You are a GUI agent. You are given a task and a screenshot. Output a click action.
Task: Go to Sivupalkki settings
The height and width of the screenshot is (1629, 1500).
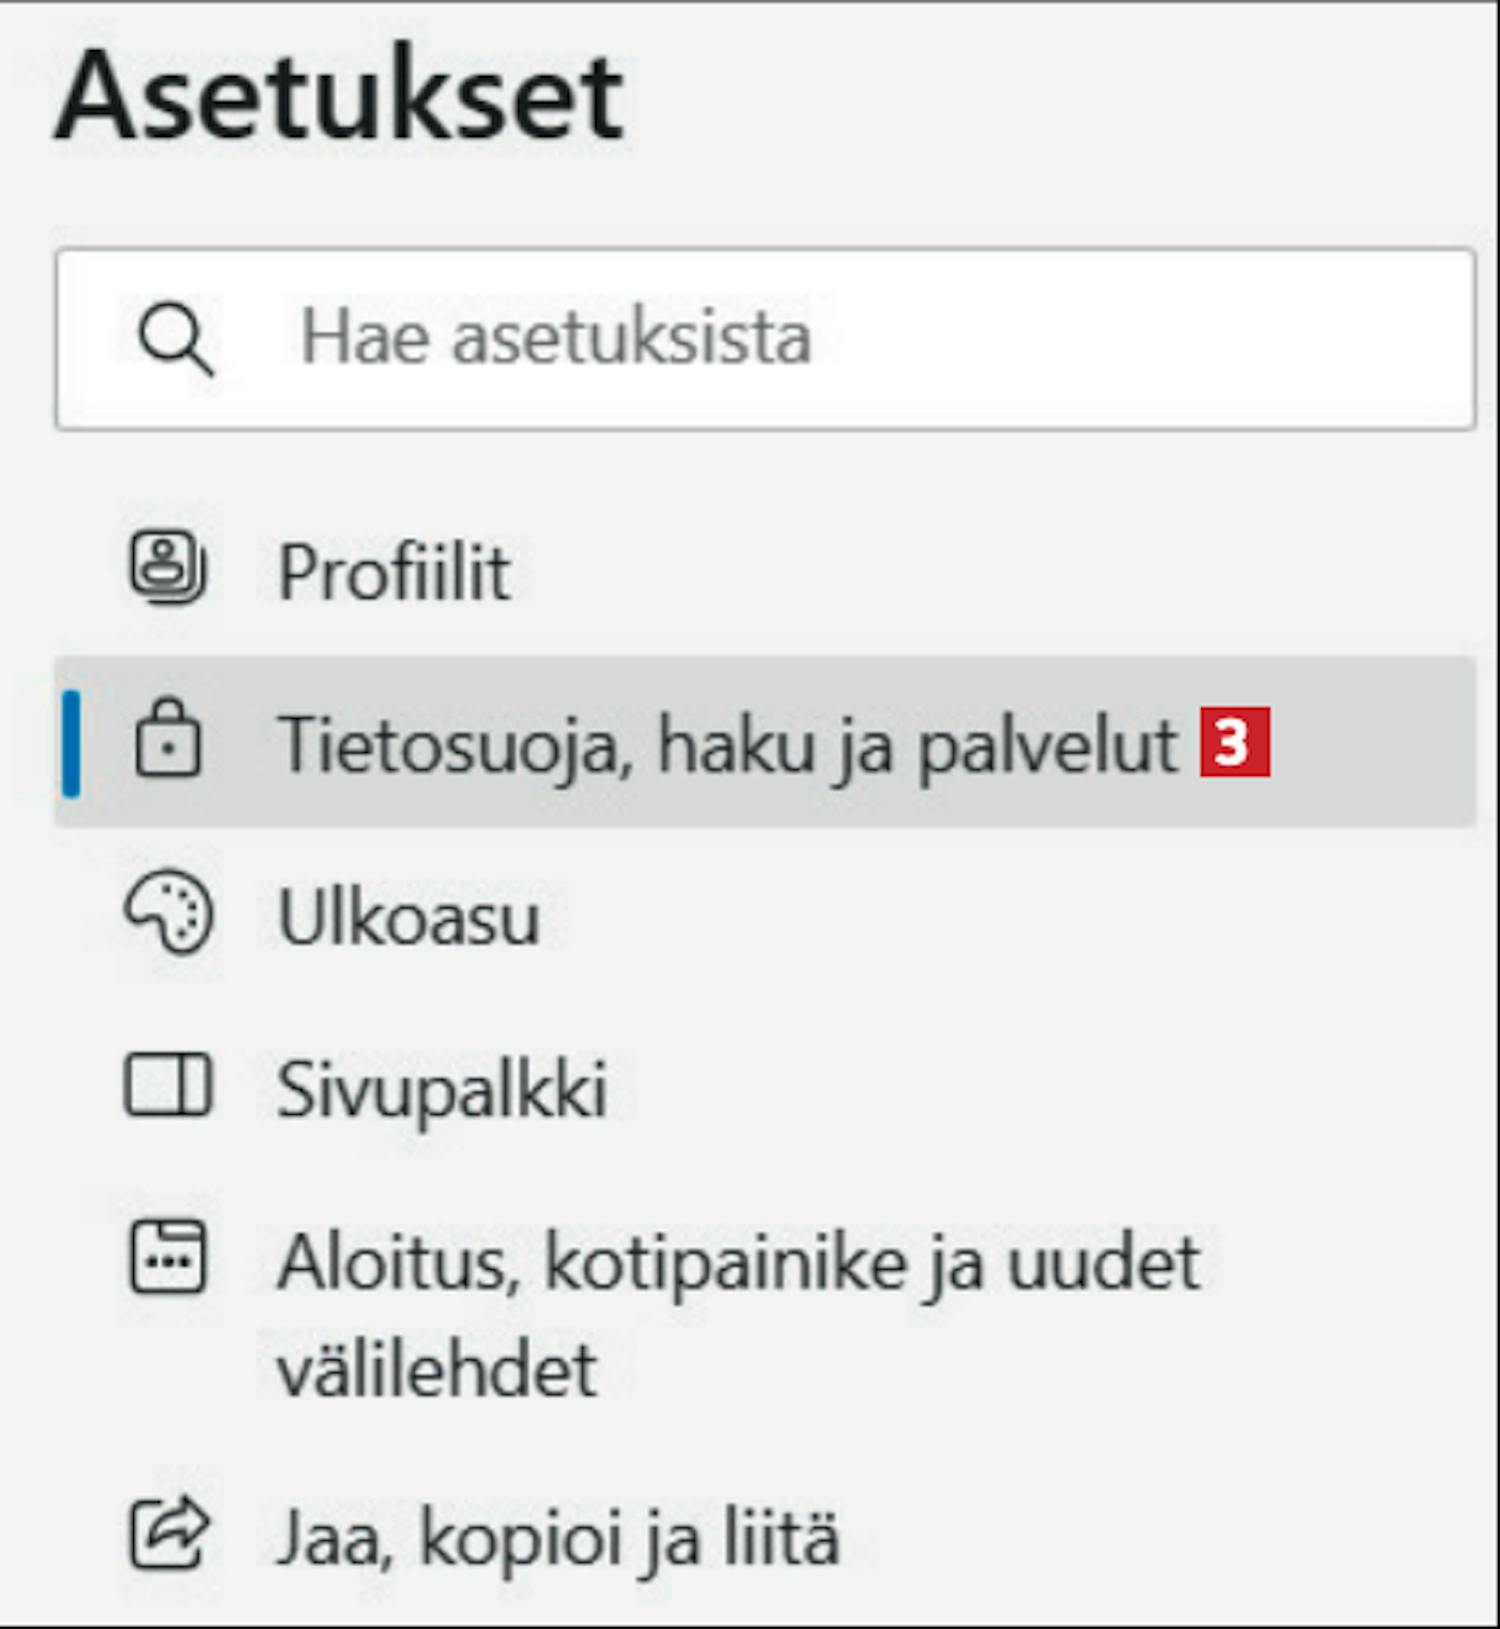click(441, 1089)
